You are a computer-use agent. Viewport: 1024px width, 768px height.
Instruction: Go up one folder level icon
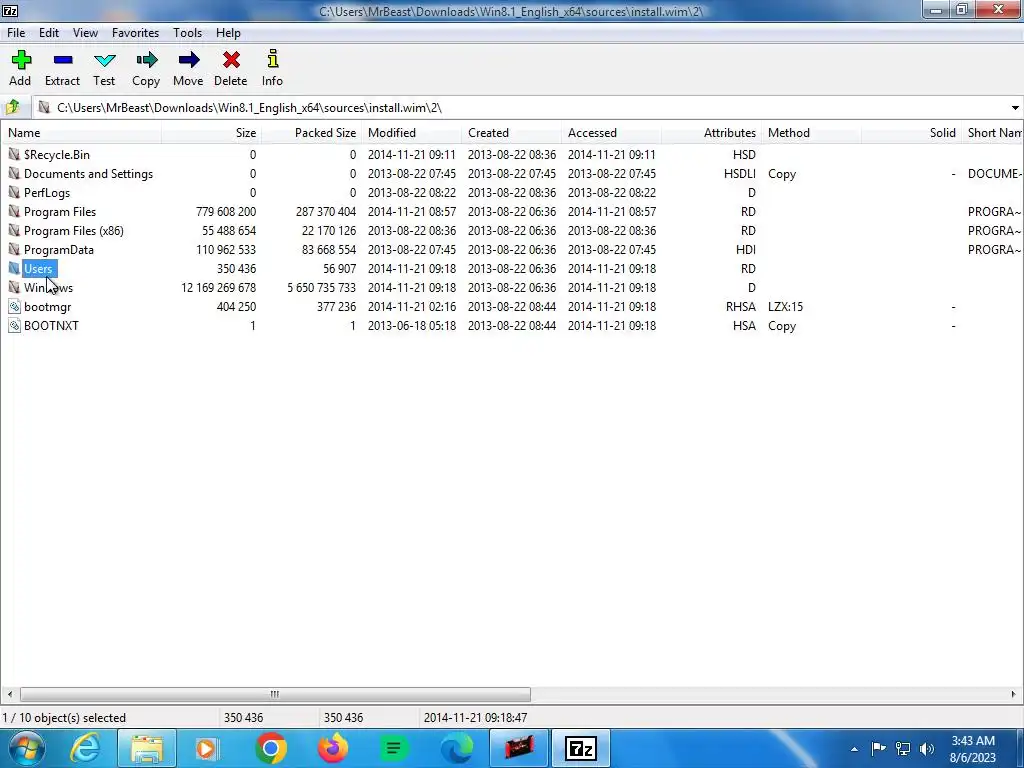click(x=12, y=107)
